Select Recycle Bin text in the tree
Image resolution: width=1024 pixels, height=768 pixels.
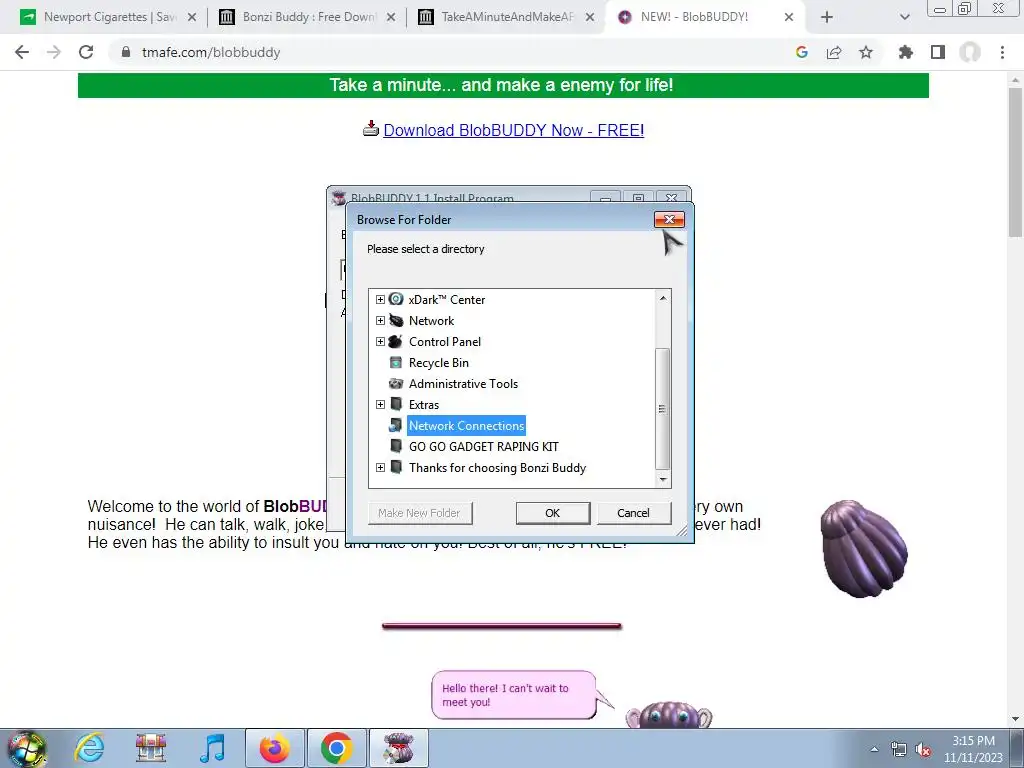[x=439, y=363]
